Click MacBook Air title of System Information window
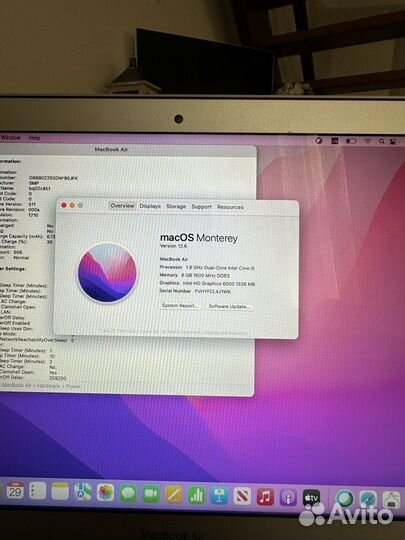Screen dimensions: 405x540 (x=111, y=149)
